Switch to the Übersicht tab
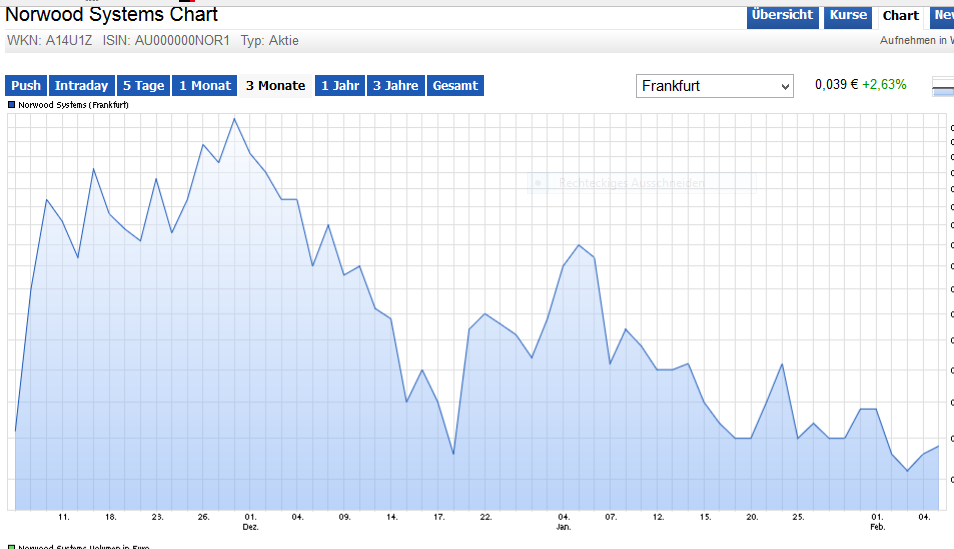The height and width of the screenshot is (549, 954). point(782,15)
